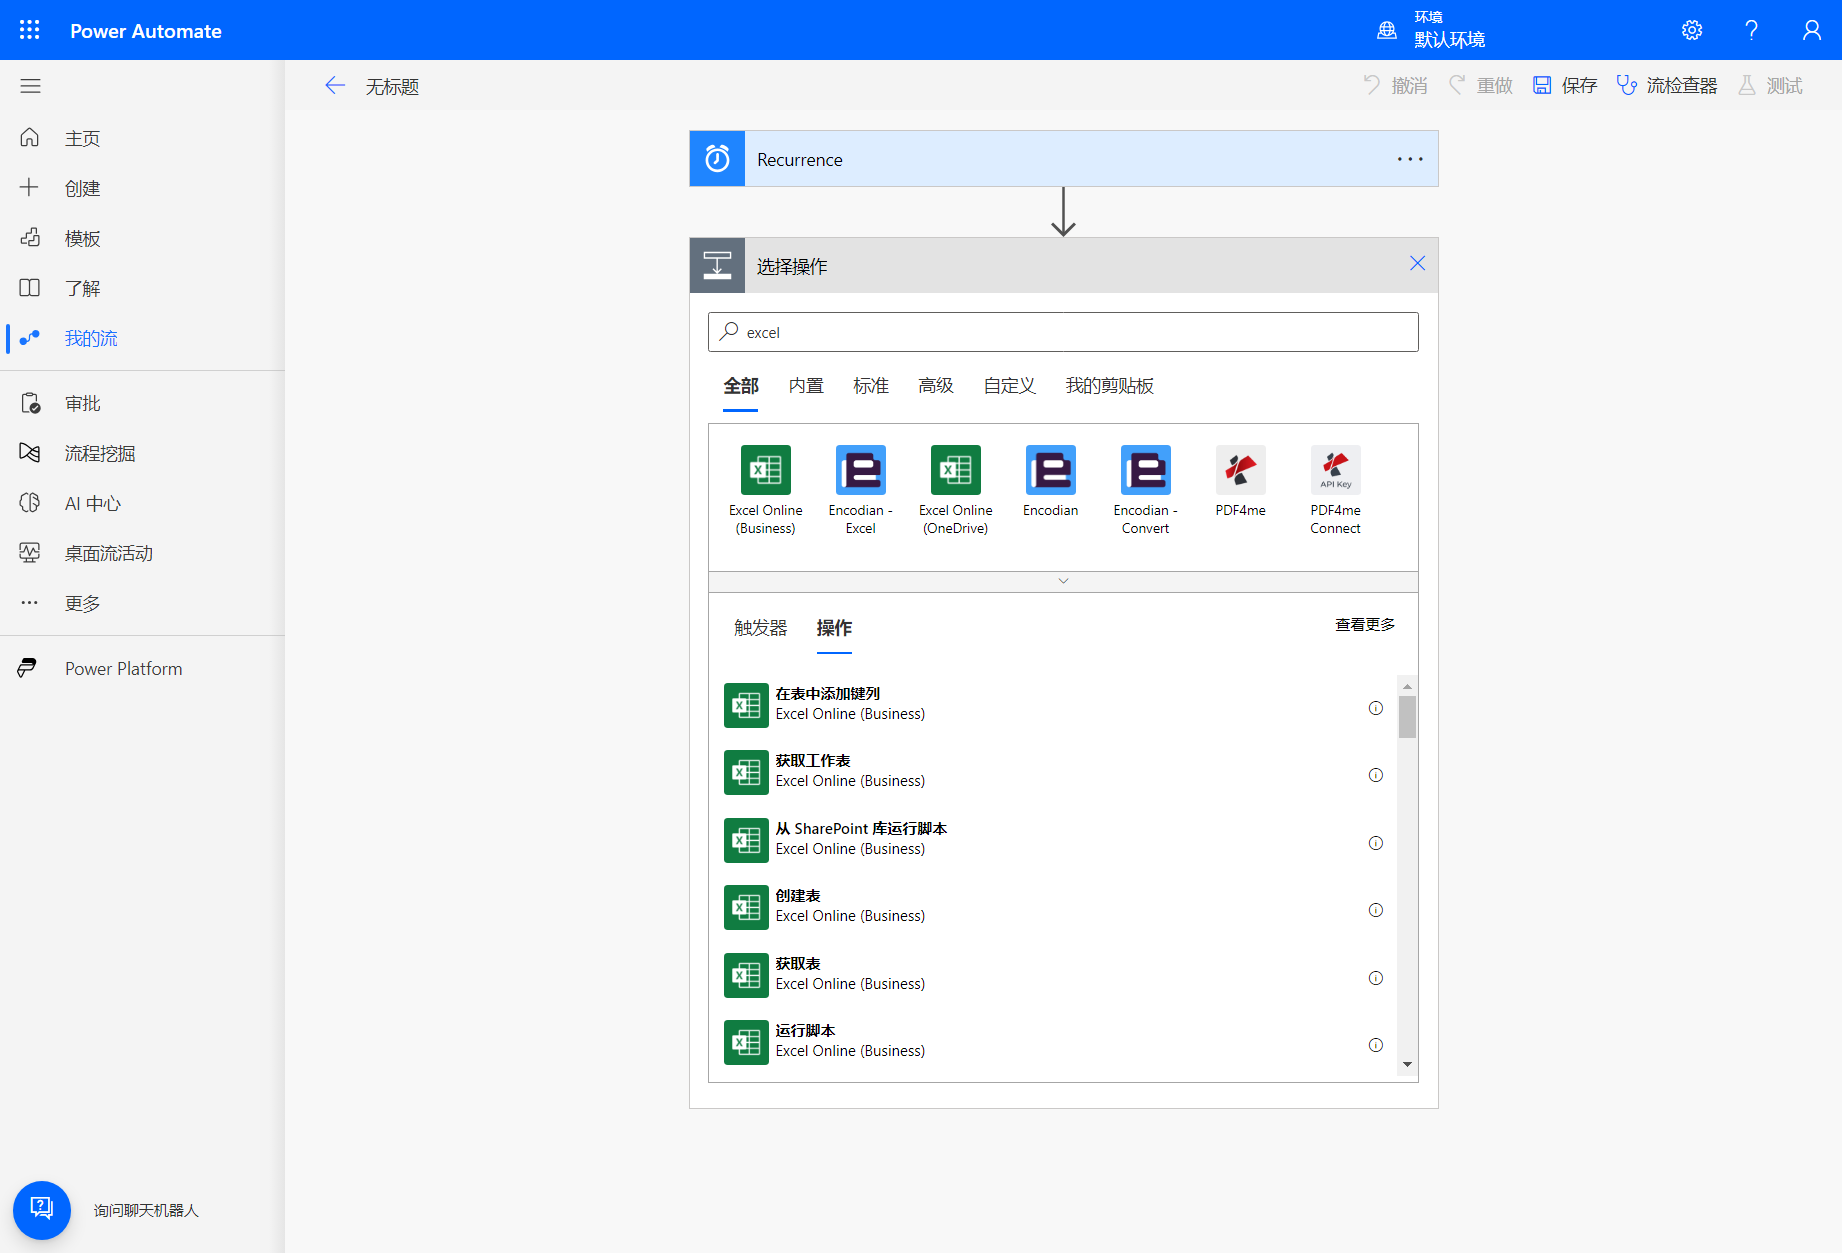Open the app launcher waffle icon
This screenshot has height=1253, width=1842.
pos(30,30)
